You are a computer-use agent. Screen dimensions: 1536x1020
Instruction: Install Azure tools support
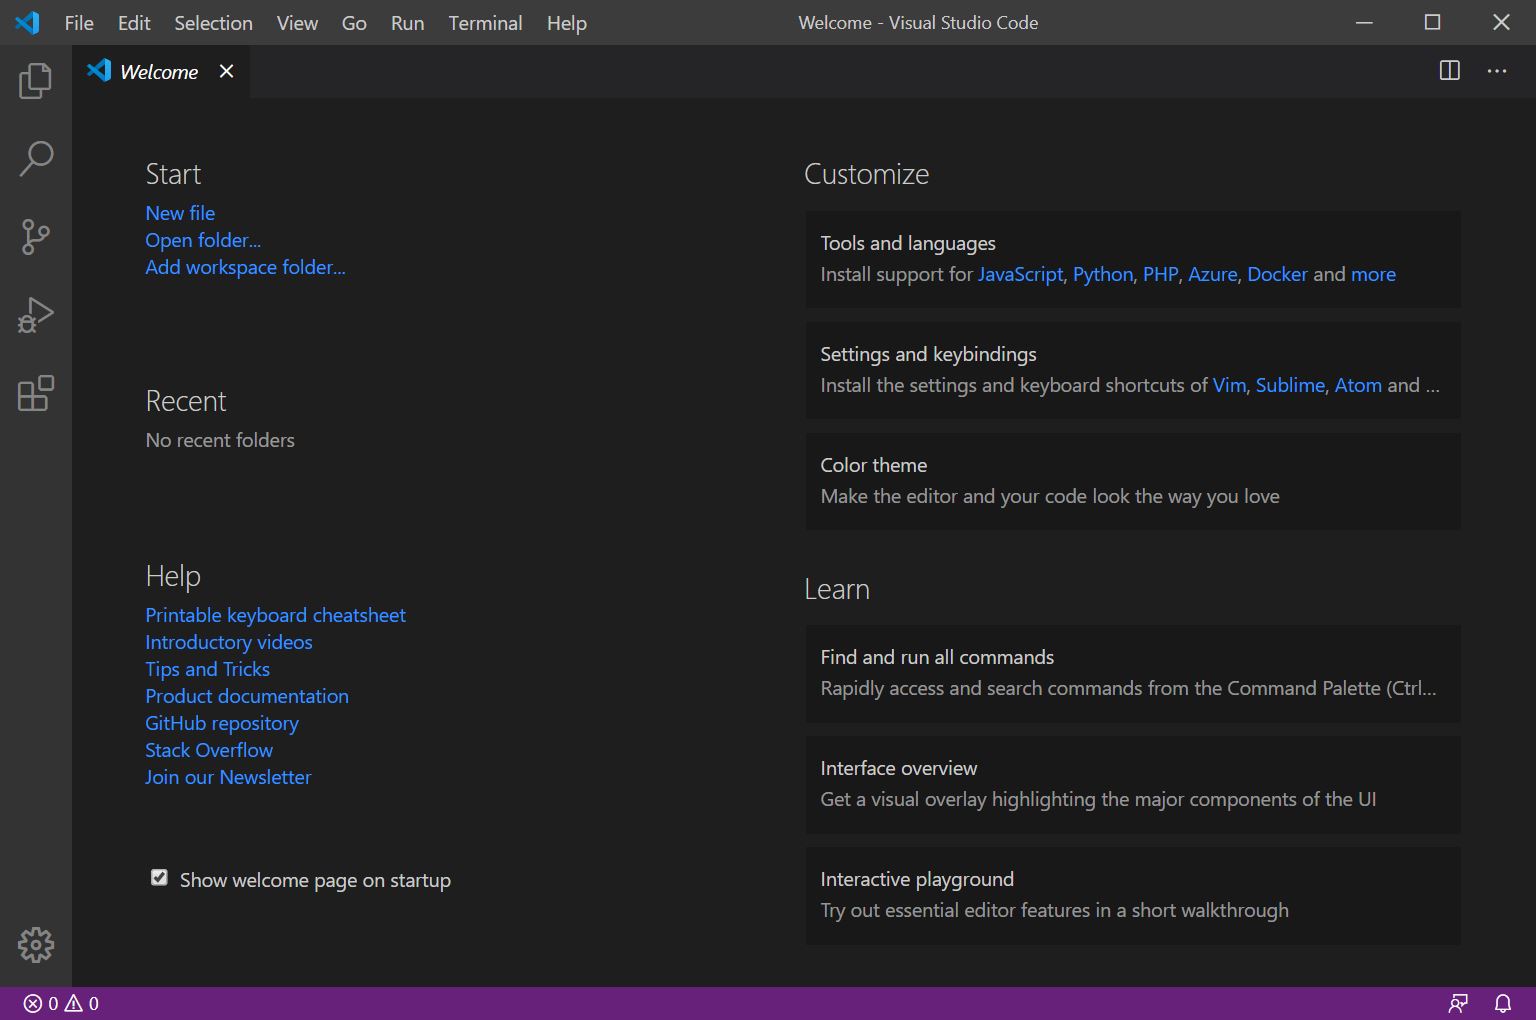pyautogui.click(x=1212, y=274)
